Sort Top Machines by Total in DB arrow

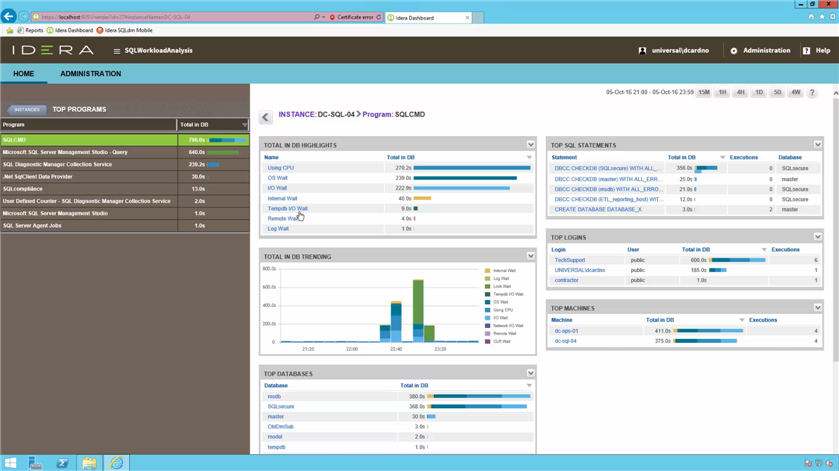742,320
